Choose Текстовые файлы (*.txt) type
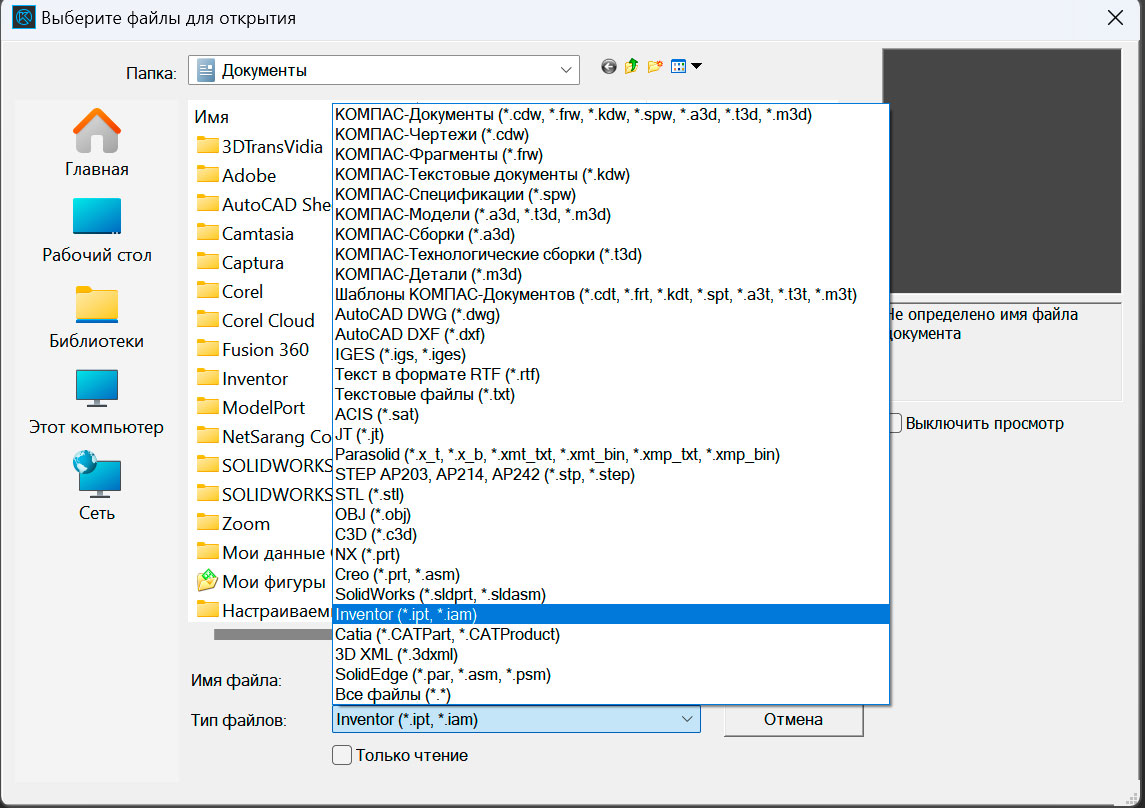The image size is (1145, 808). pos(610,394)
